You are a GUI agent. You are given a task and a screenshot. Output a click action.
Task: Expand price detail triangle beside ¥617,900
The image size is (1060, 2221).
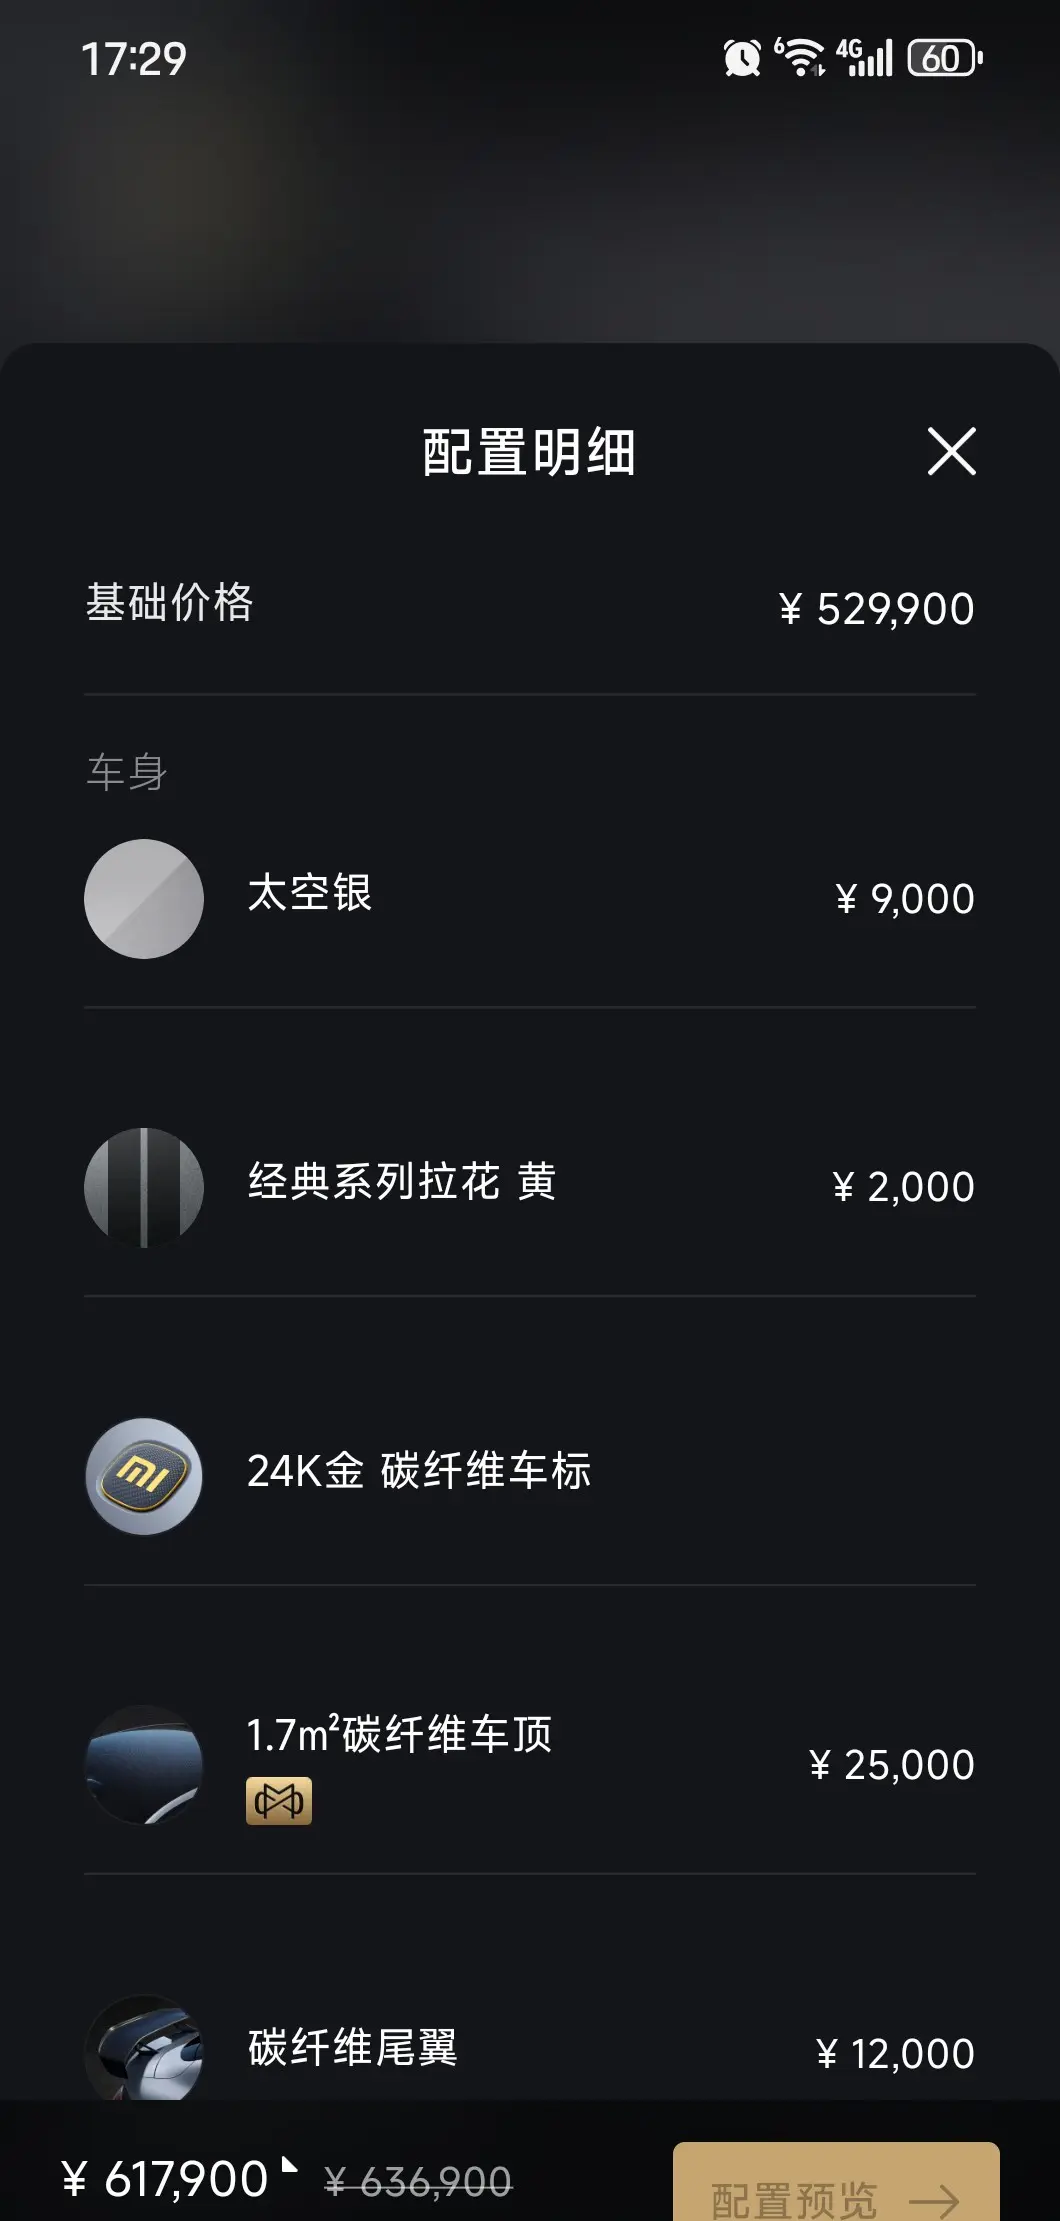pos(290,2165)
